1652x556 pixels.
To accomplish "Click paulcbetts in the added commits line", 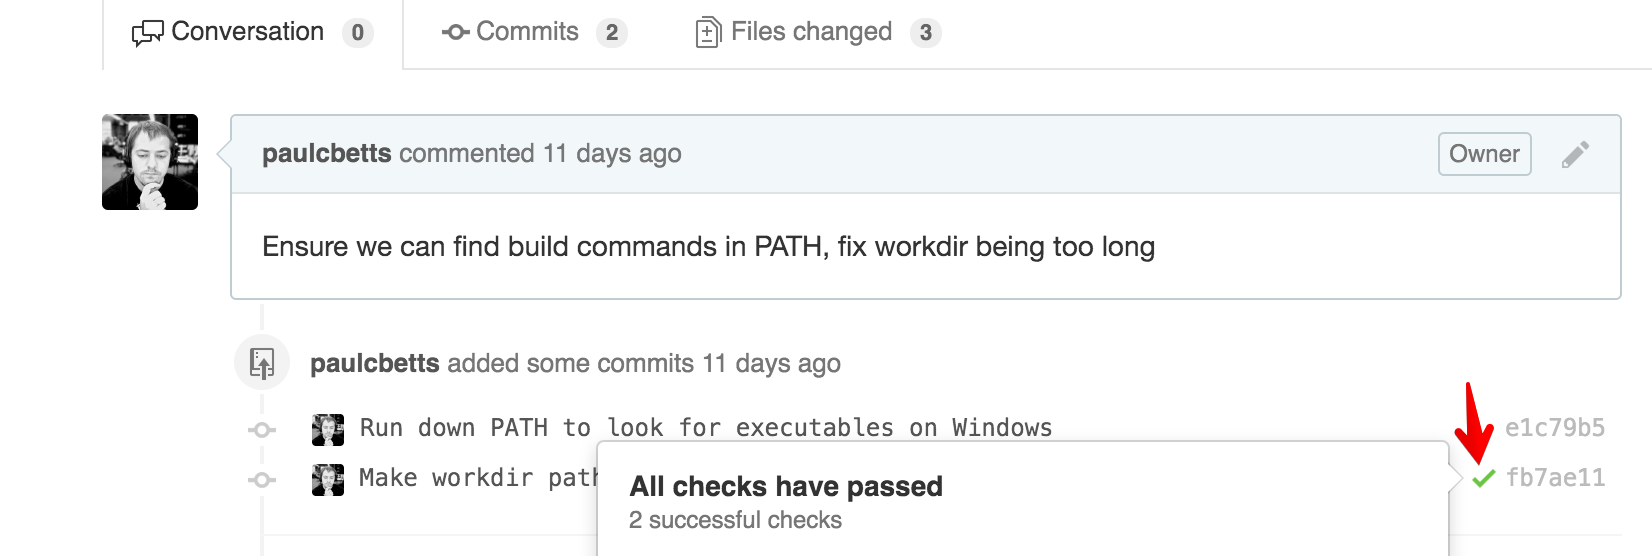I will (x=374, y=363).
